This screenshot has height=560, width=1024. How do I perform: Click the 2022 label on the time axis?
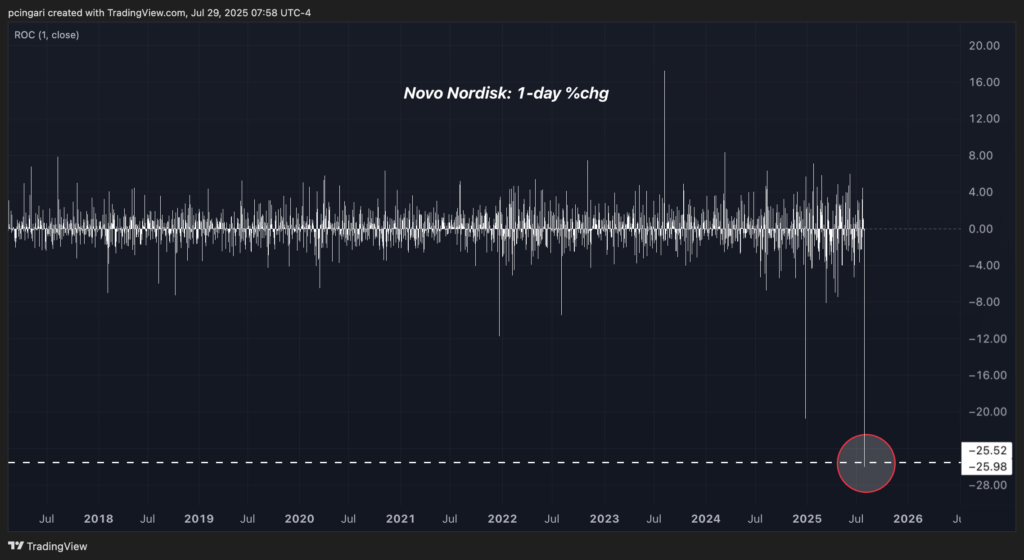[x=502, y=519]
